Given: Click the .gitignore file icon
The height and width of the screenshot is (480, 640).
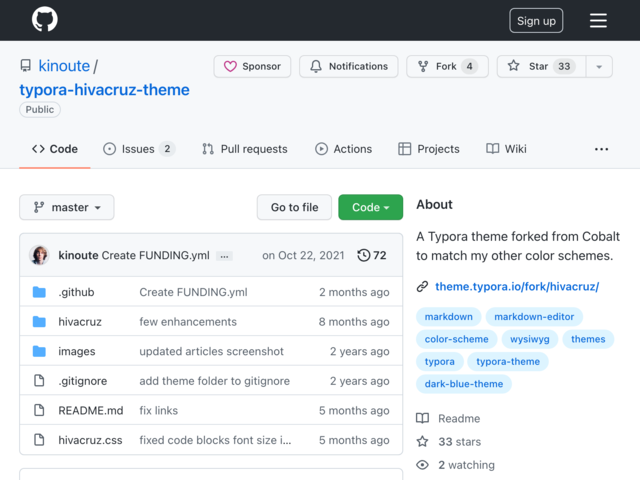Looking at the screenshot, I should [x=39, y=381].
